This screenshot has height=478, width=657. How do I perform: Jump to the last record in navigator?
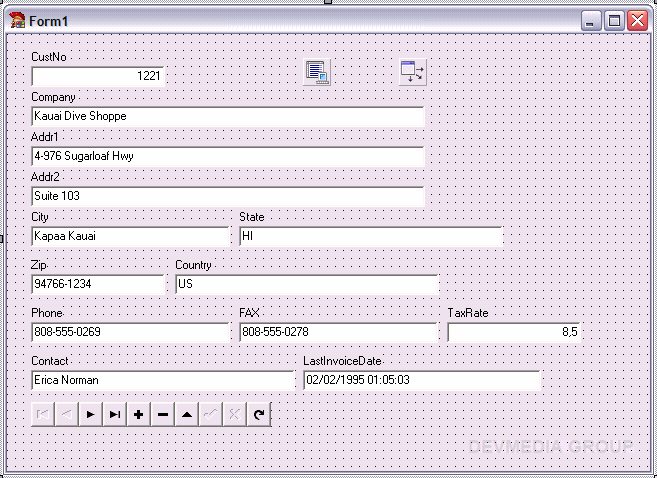[x=115, y=414]
